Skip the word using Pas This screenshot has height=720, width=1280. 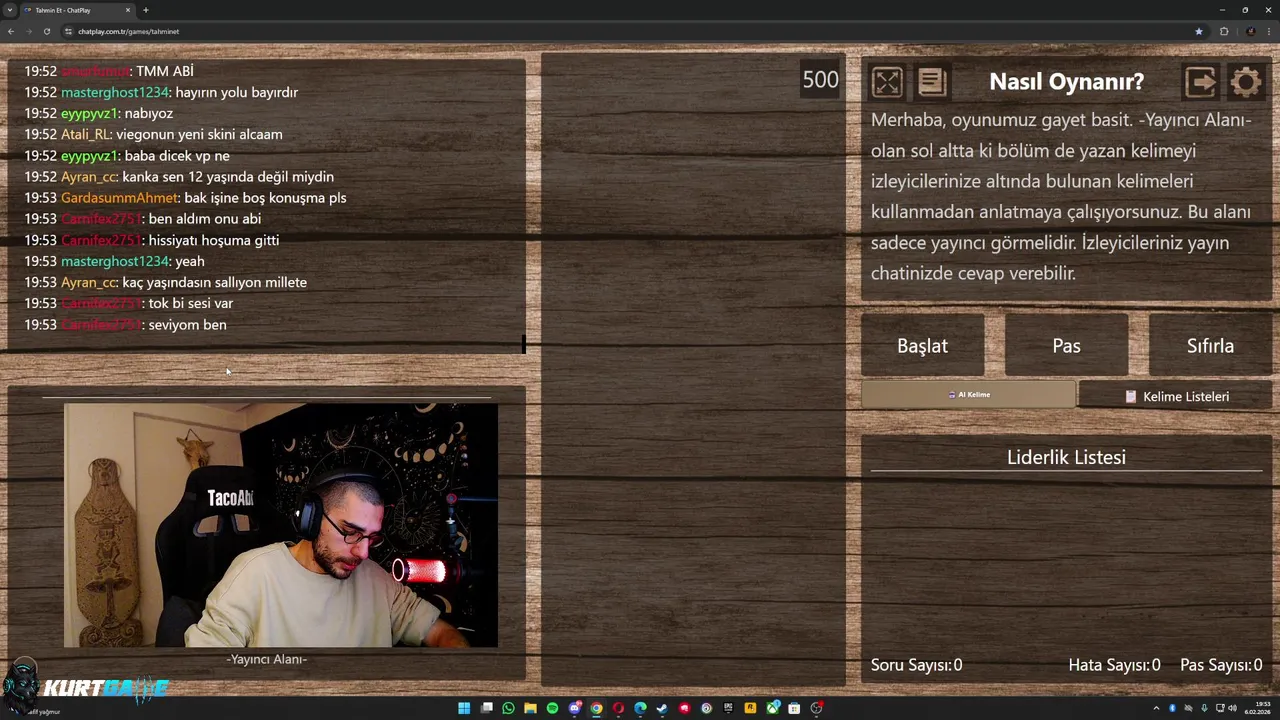[1066, 346]
